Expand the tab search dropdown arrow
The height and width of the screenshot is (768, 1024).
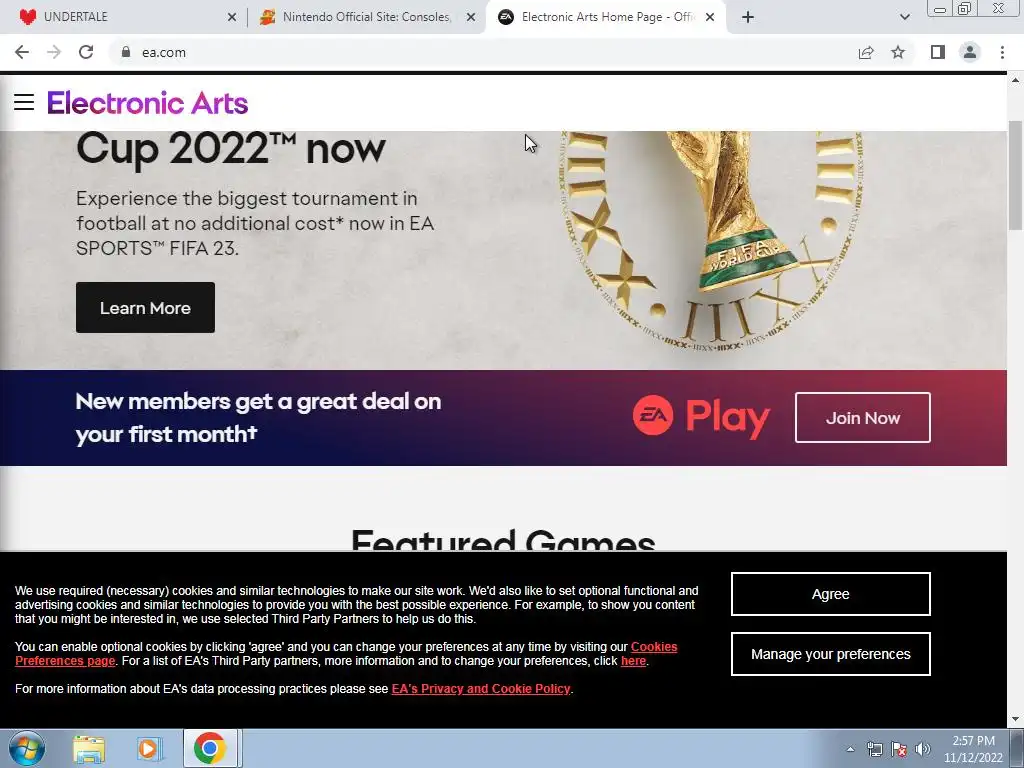904,17
